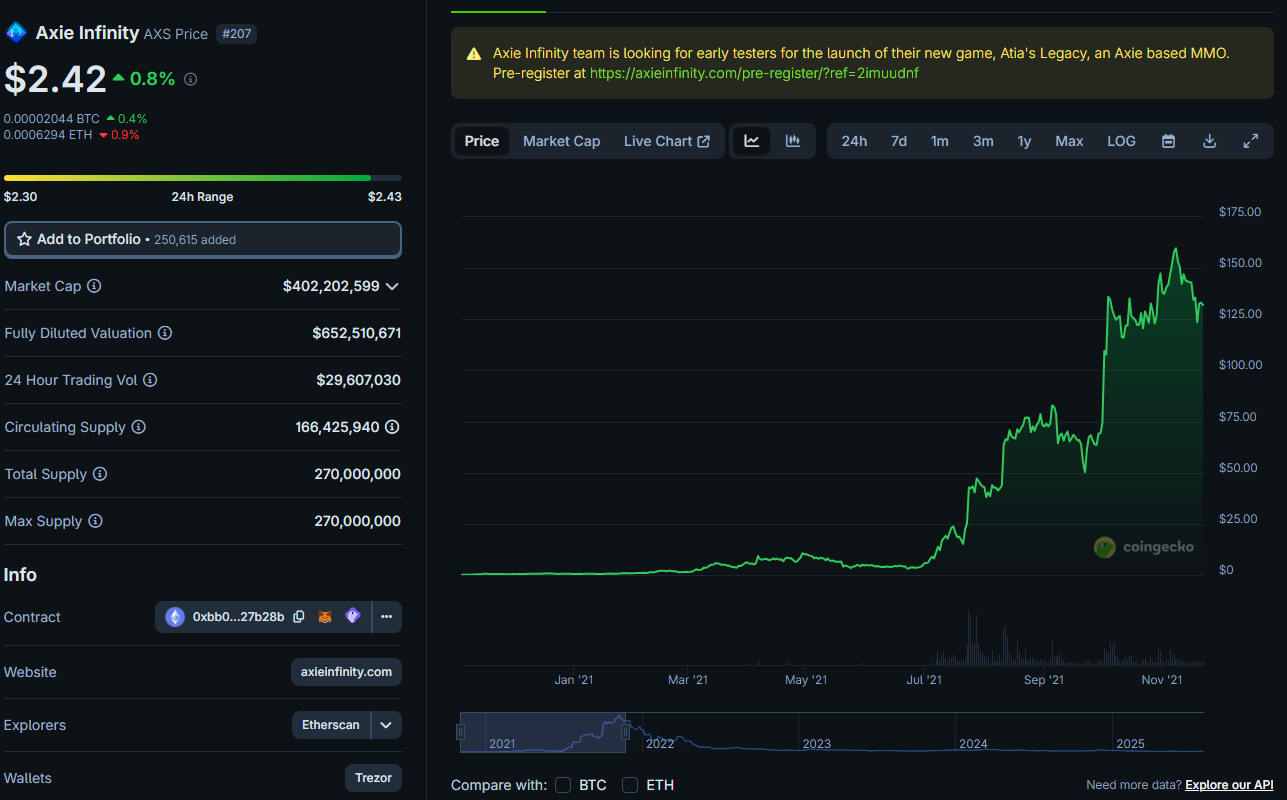Click the info icon next to Circulating Supply label

coord(139,427)
